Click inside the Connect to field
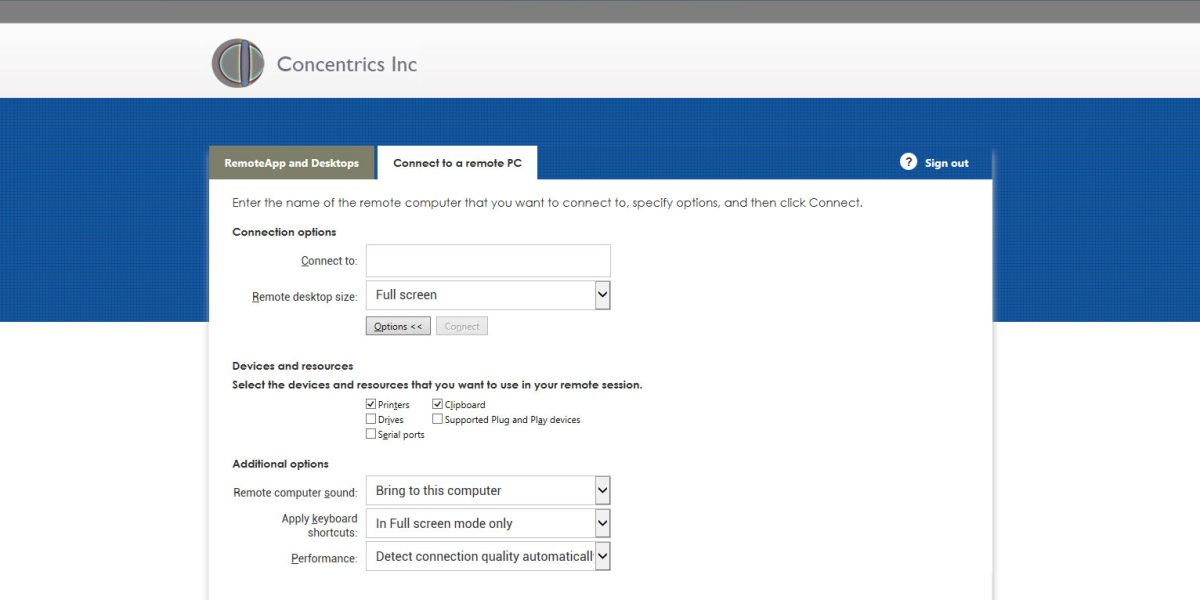 488,260
